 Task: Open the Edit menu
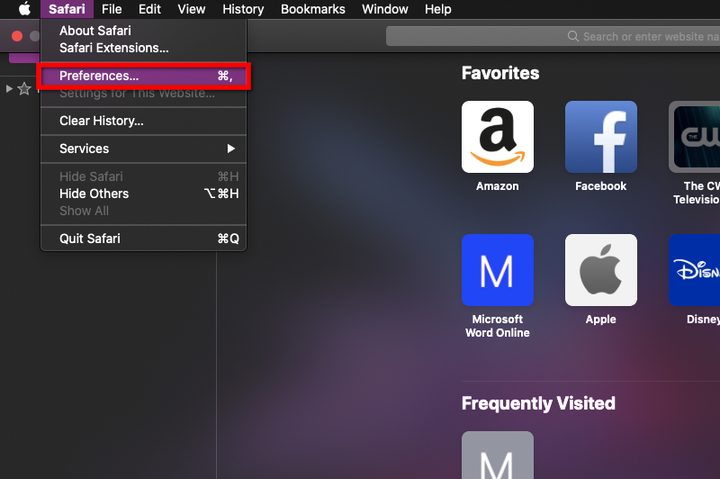(x=150, y=9)
